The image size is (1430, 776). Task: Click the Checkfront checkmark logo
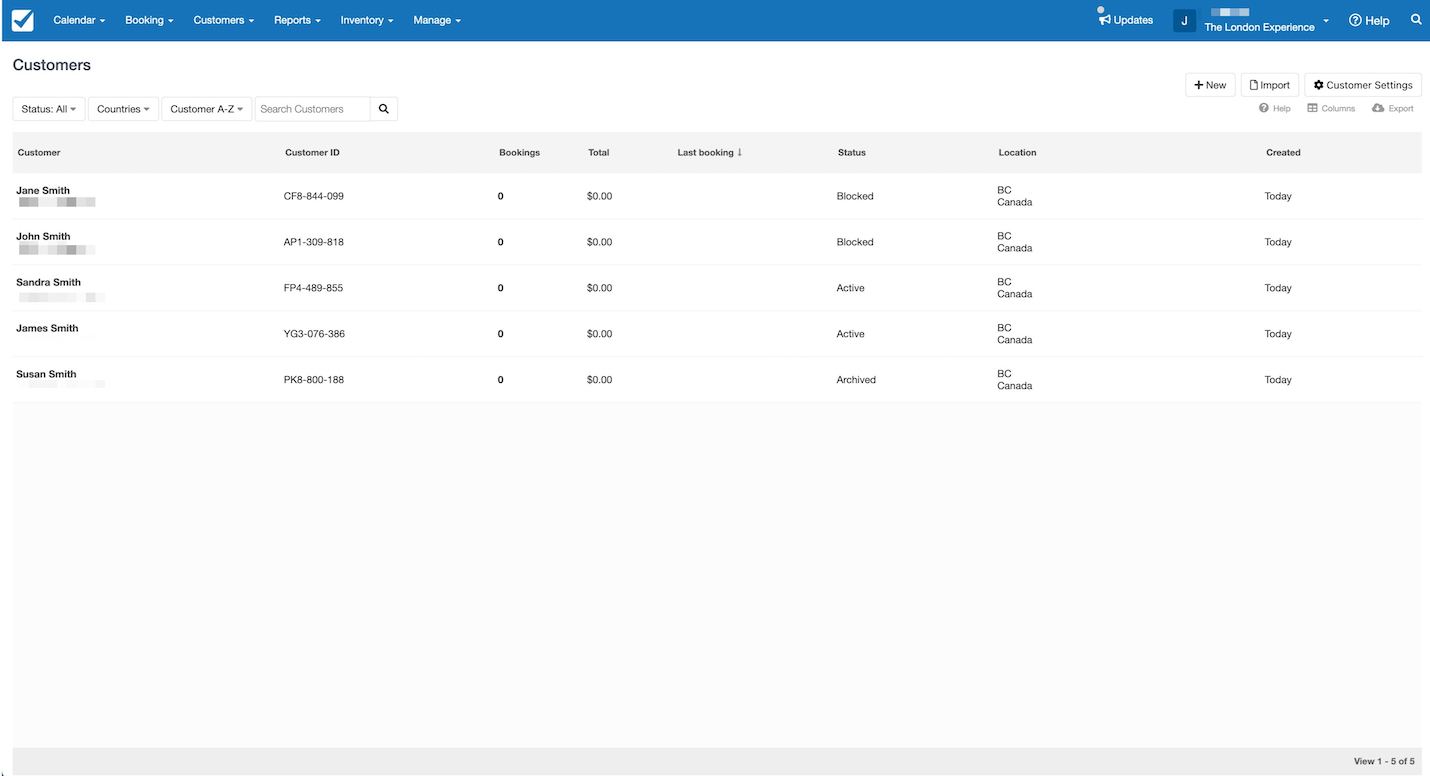(x=22, y=20)
